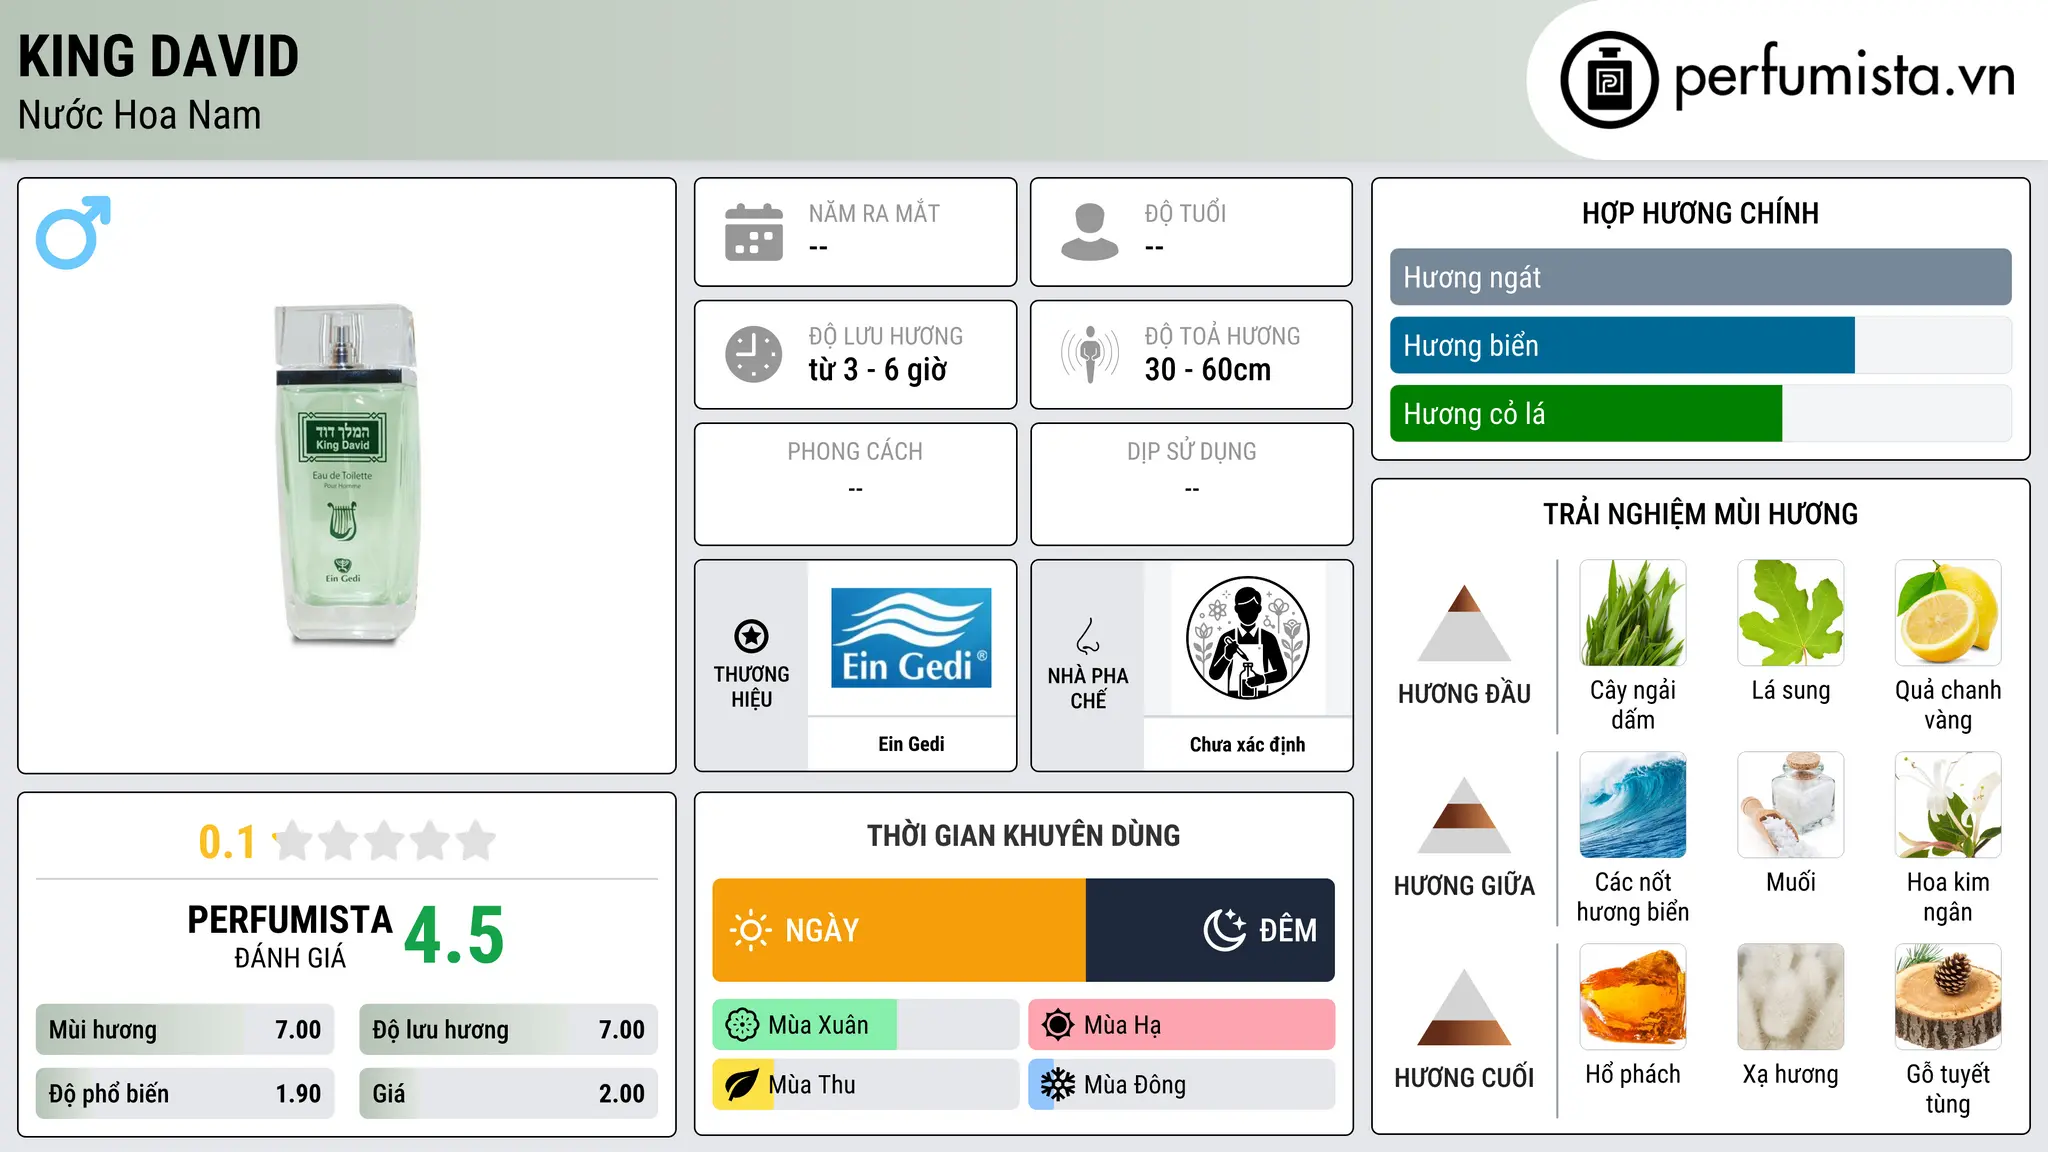Click the Mùi hương 7.00 score cell

coord(185,1029)
